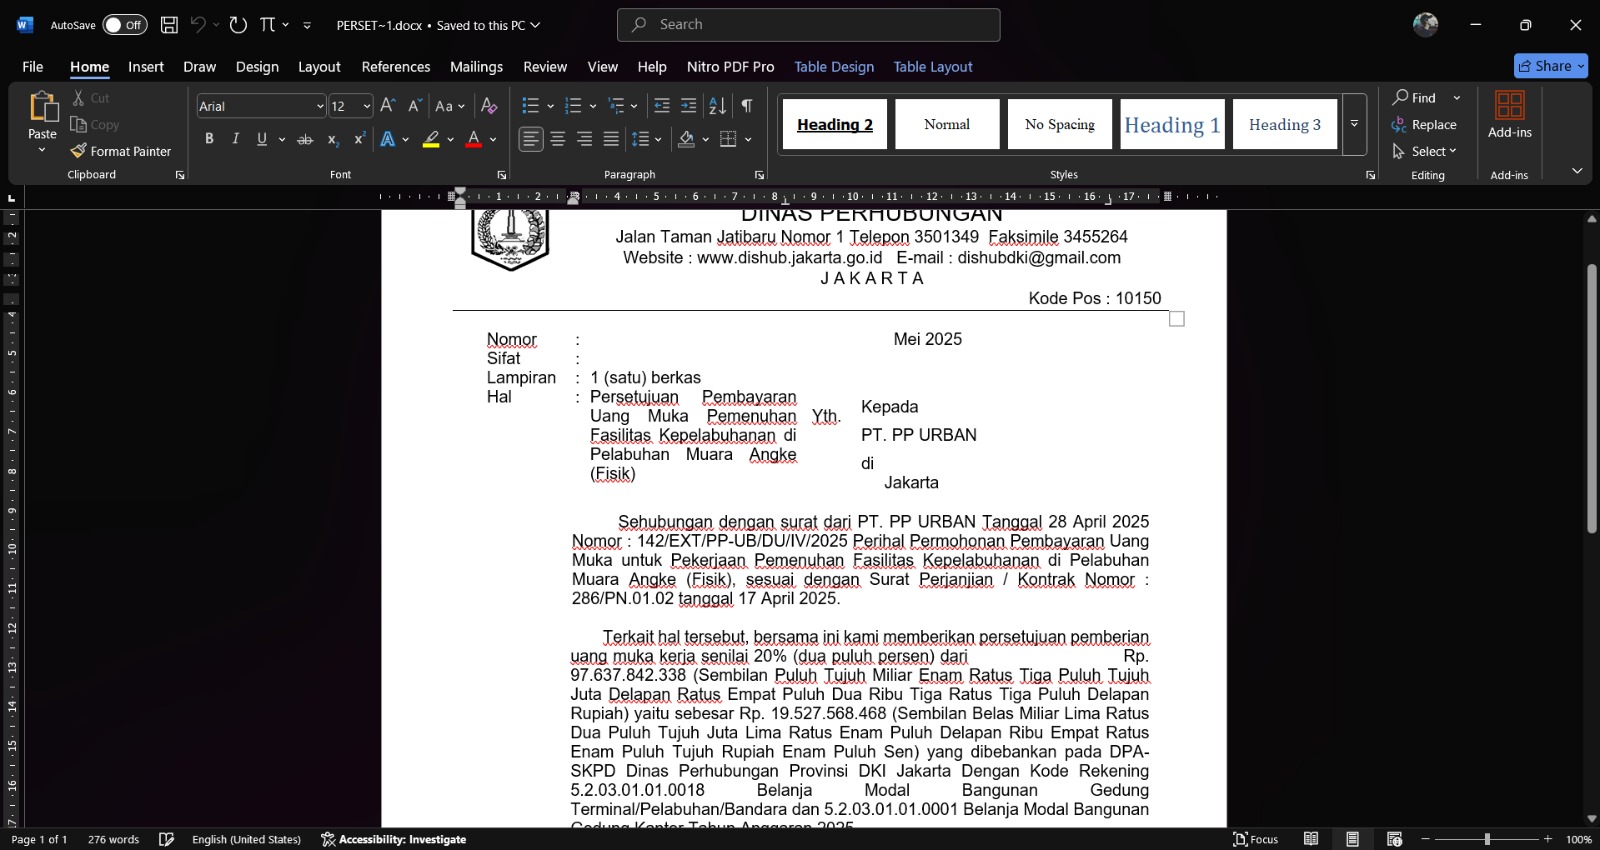Toggle Focus mode in status bar
Screen dimensions: 1600x850
click(1256, 839)
